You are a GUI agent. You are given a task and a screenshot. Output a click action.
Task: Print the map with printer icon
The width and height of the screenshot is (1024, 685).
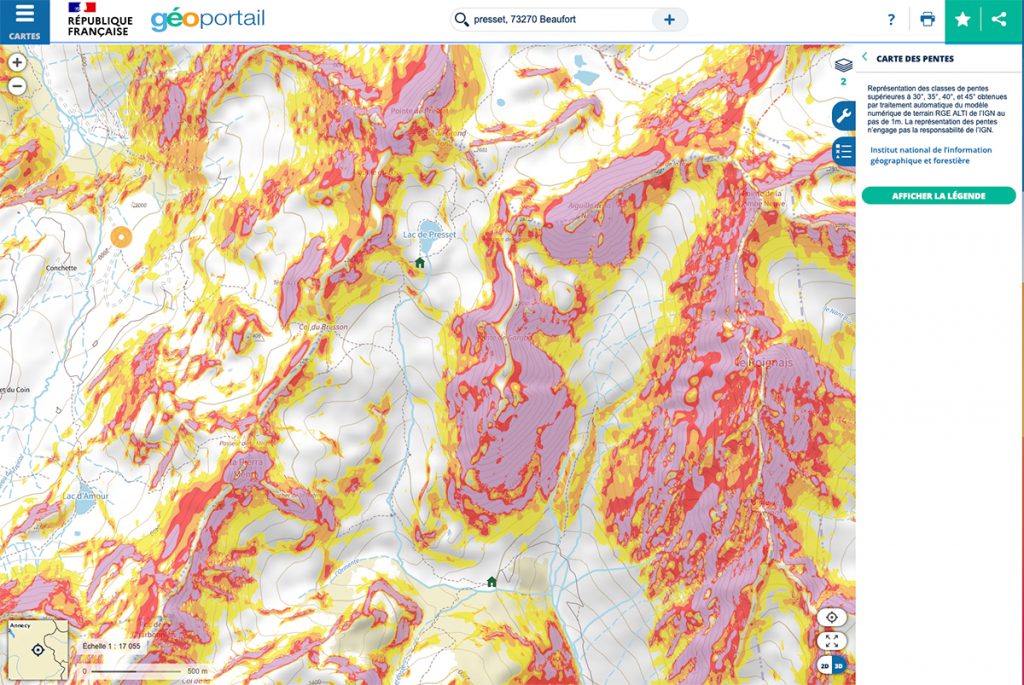point(927,19)
